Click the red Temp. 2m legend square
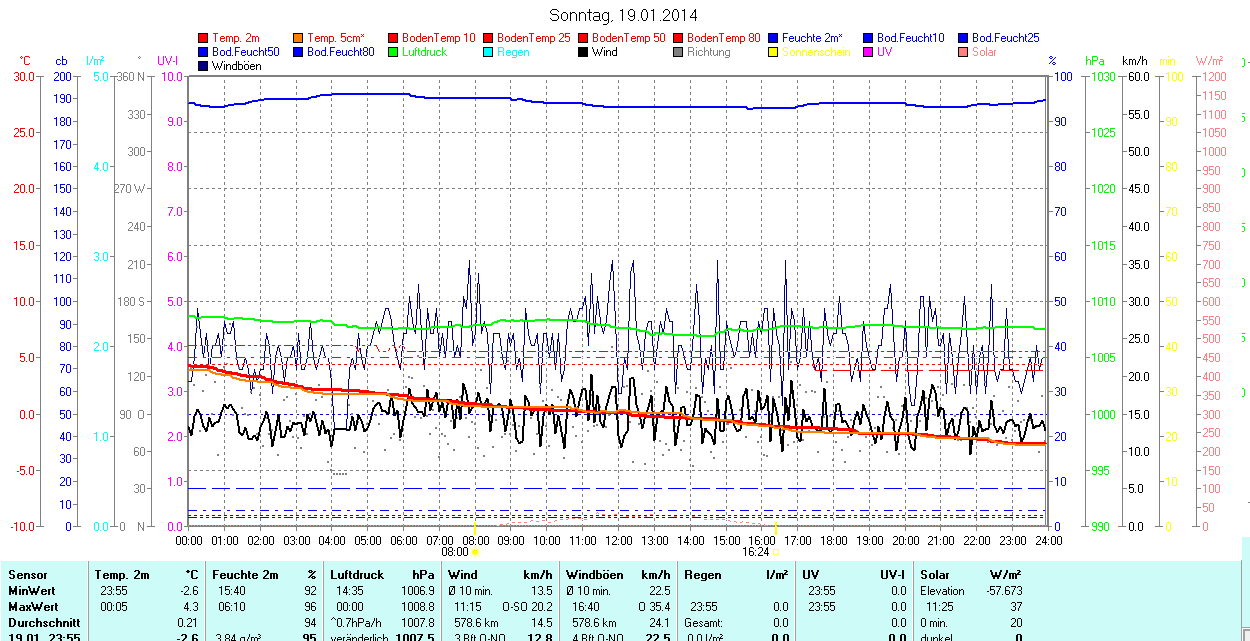This screenshot has width=1250, height=641. (204, 38)
